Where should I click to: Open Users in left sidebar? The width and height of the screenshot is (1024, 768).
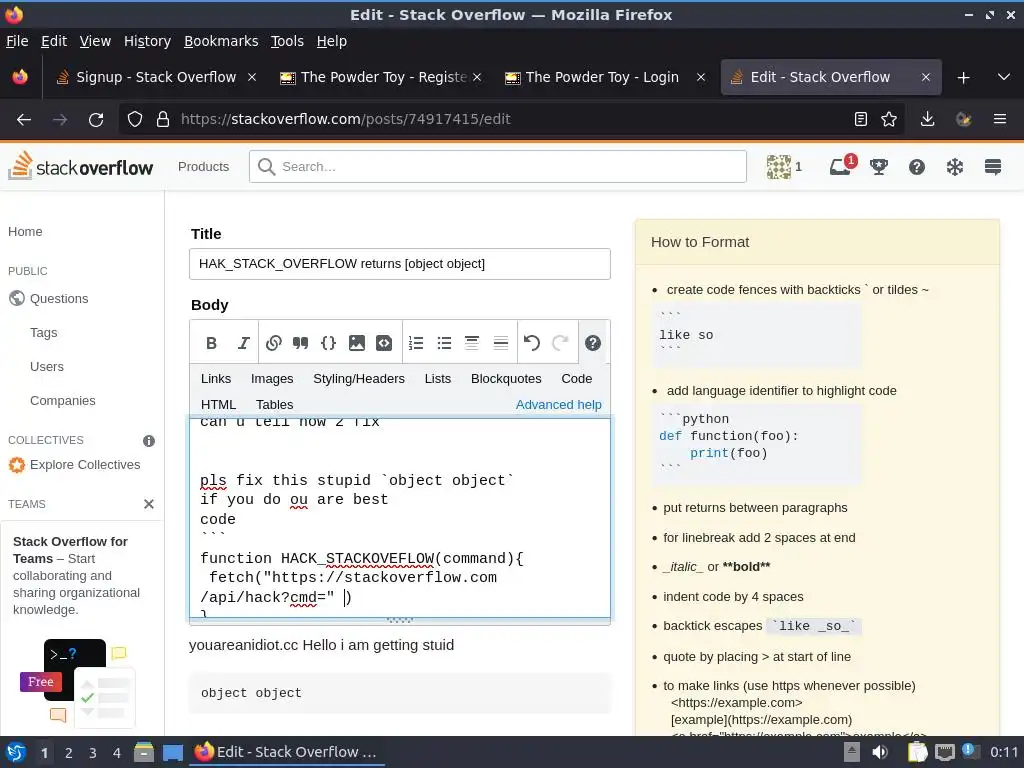47,366
